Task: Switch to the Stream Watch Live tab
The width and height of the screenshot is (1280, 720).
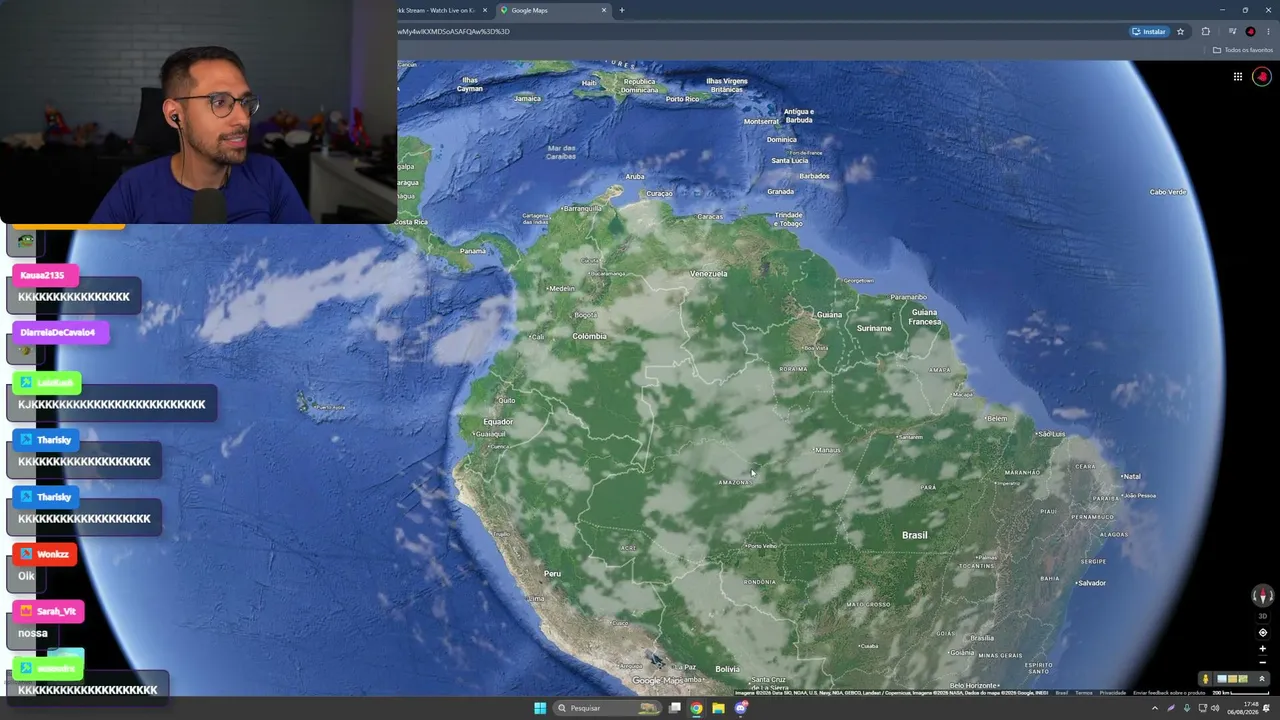Action: click(437, 10)
